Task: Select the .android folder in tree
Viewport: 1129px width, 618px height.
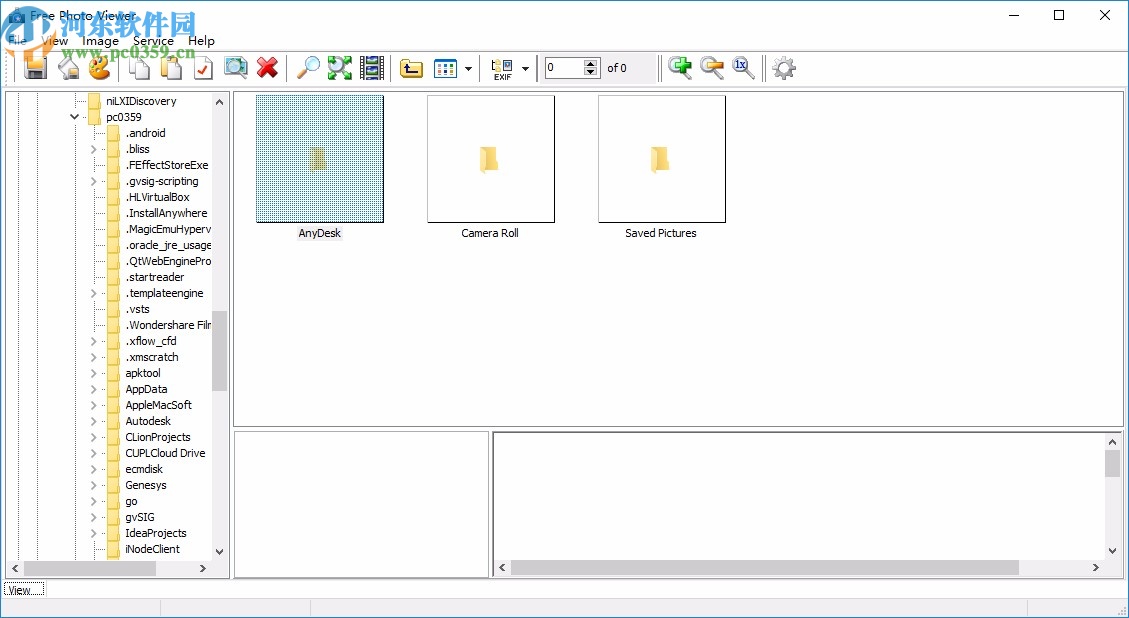Action: click(x=145, y=133)
